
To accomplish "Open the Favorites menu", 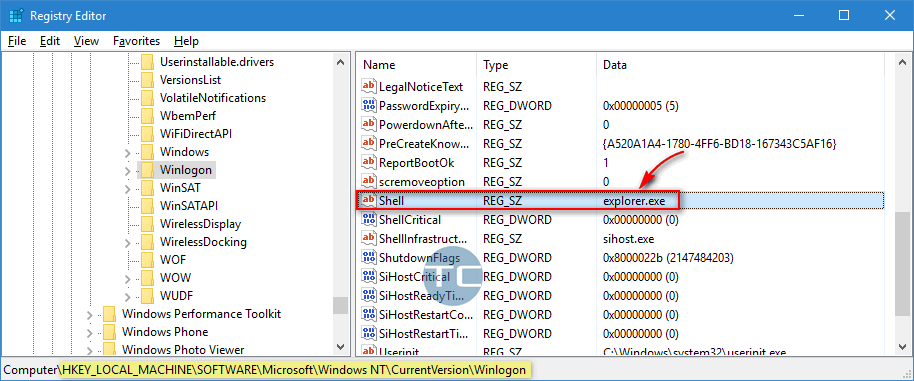I will click(136, 41).
